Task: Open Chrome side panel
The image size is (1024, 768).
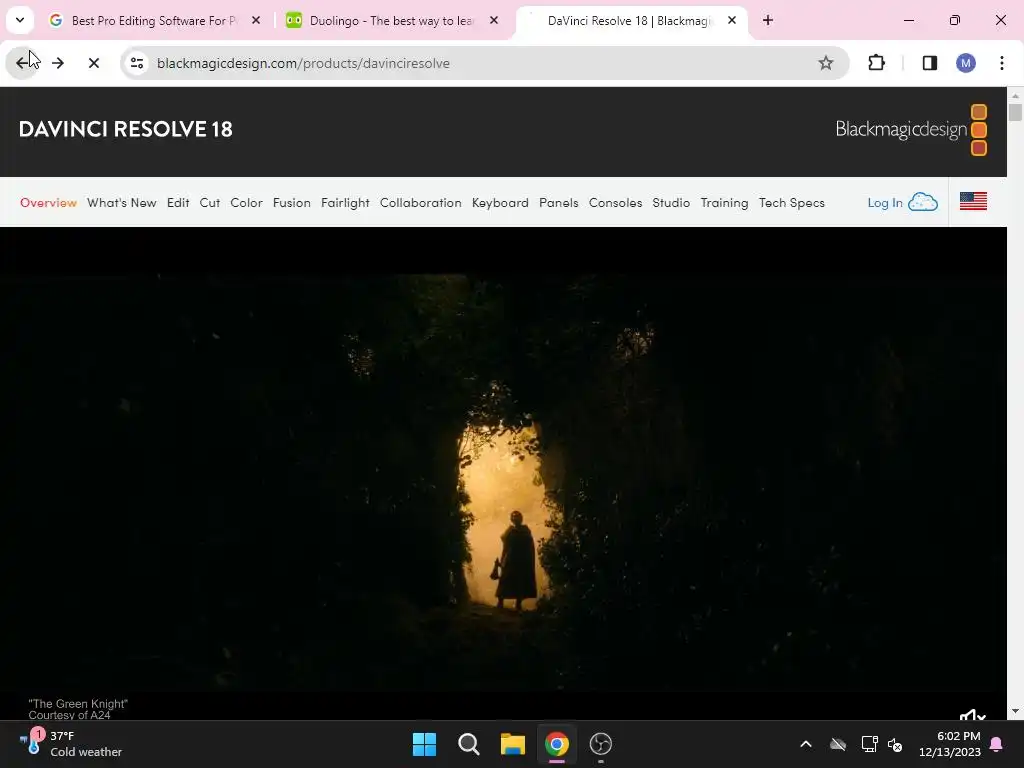Action: click(x=929, y=63)
